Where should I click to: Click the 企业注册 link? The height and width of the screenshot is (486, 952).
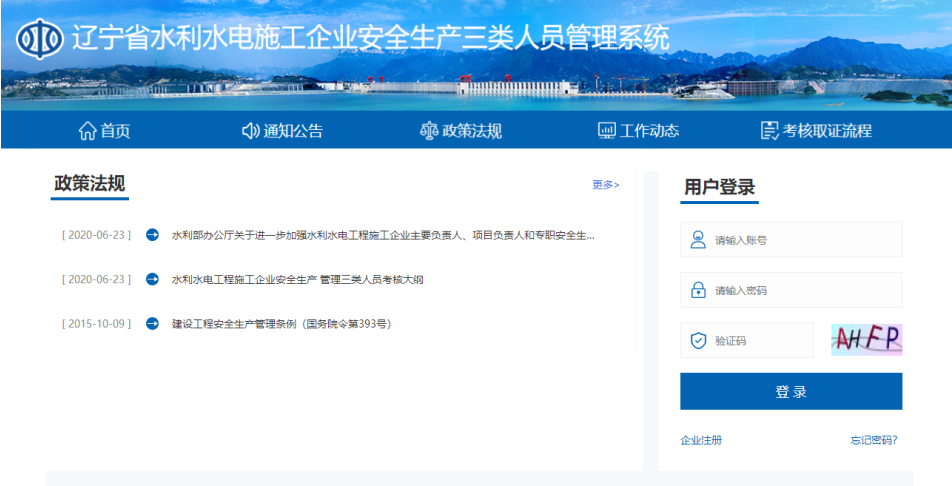701,440
